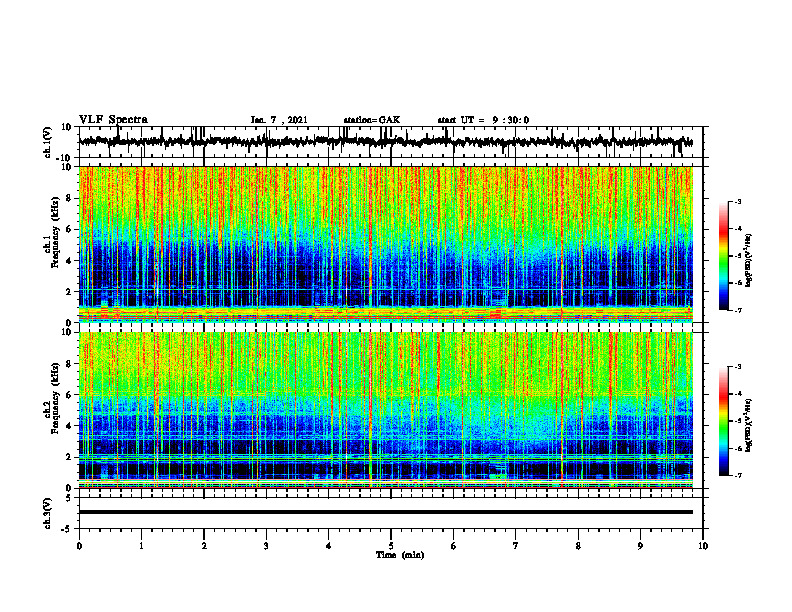Click the "start UT = 9:30:0" header text
Image resolution: width=792 pixels, height=612 pixels.
[483, 120]
